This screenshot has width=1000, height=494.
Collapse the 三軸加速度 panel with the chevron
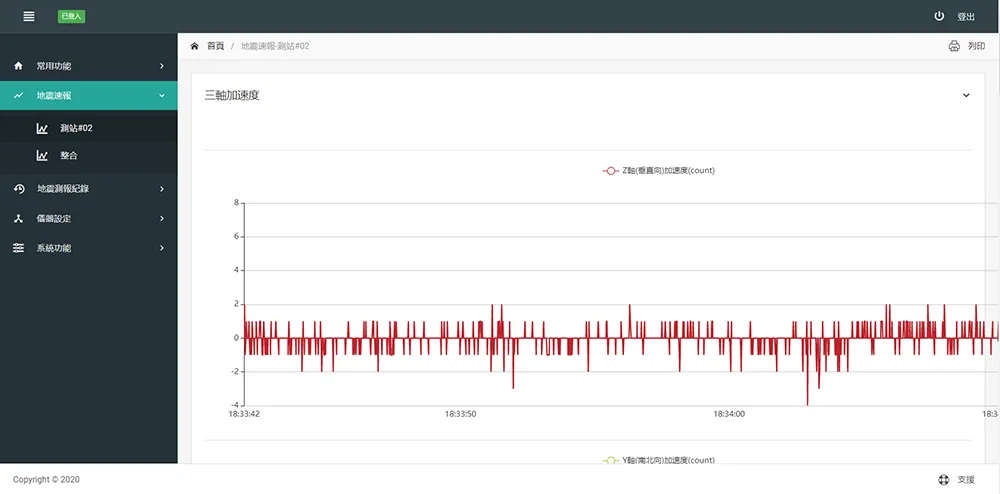tap(966, 96)
